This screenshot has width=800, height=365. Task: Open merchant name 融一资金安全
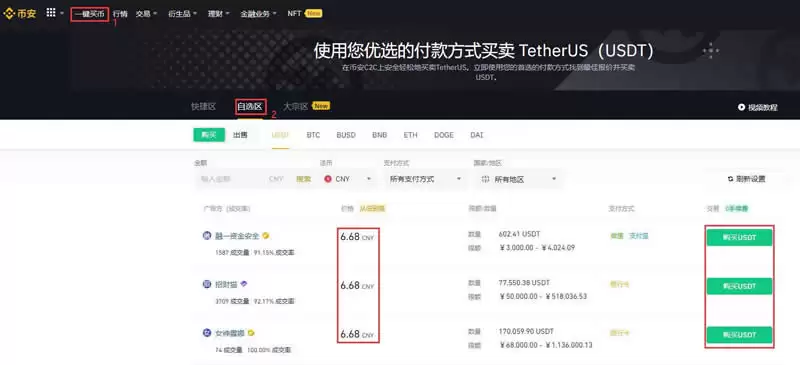tap(237, 236)
